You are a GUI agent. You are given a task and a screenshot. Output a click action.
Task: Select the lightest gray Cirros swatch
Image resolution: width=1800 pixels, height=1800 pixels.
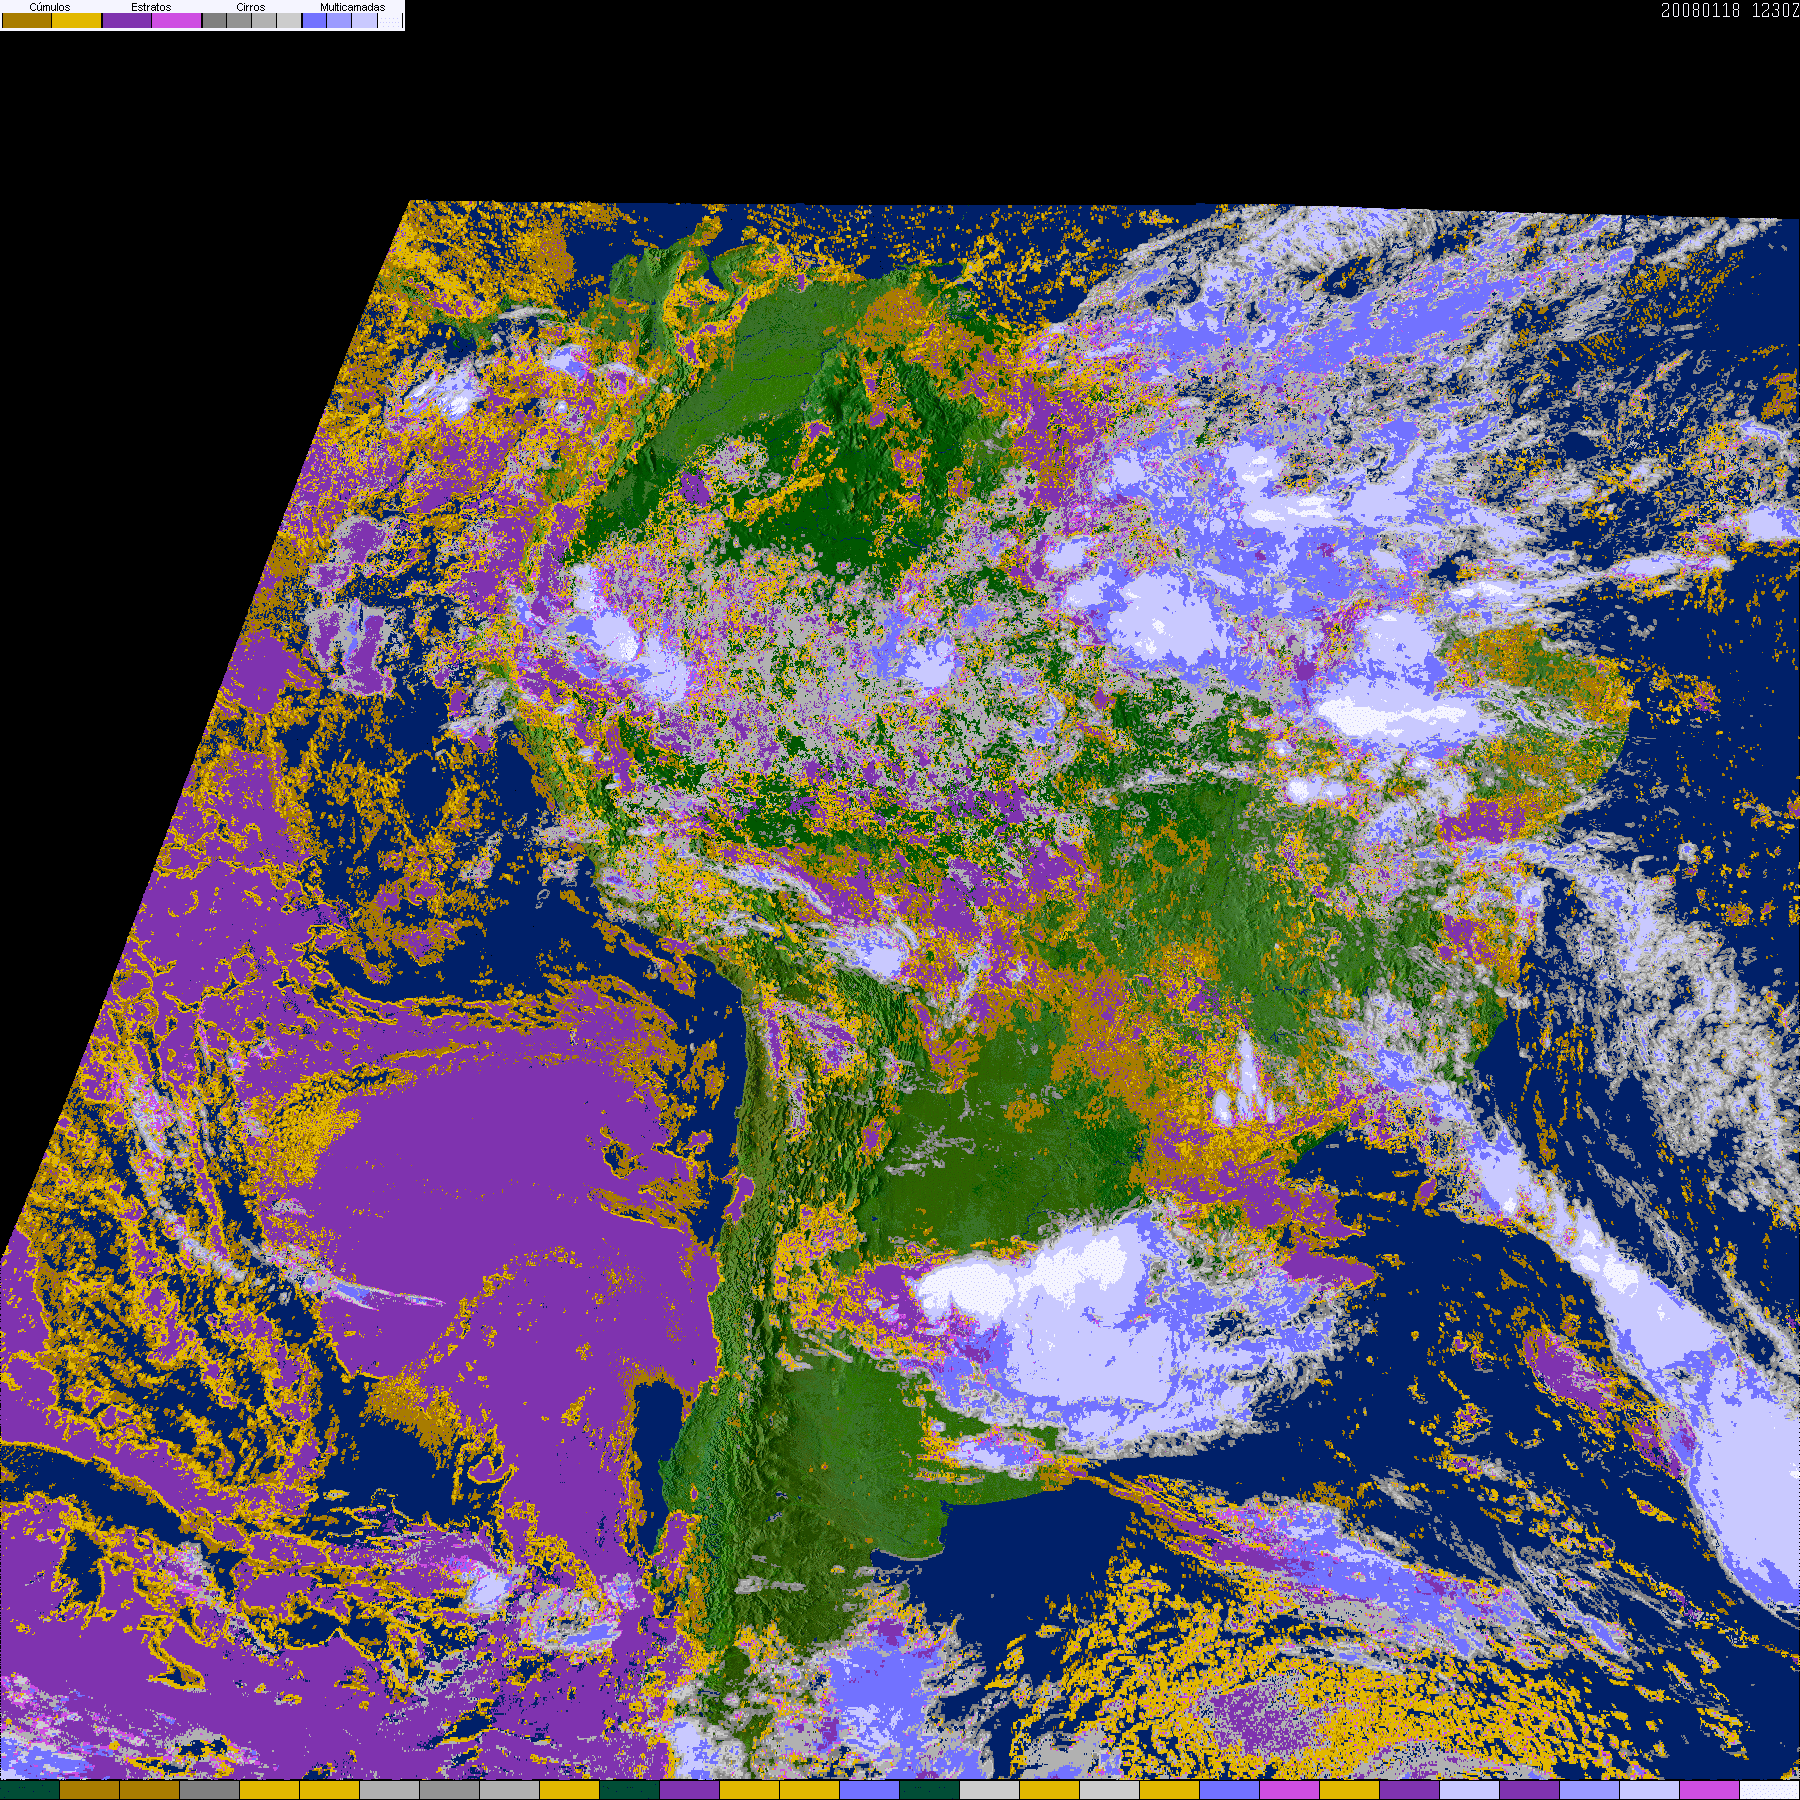tap(289, 21)
